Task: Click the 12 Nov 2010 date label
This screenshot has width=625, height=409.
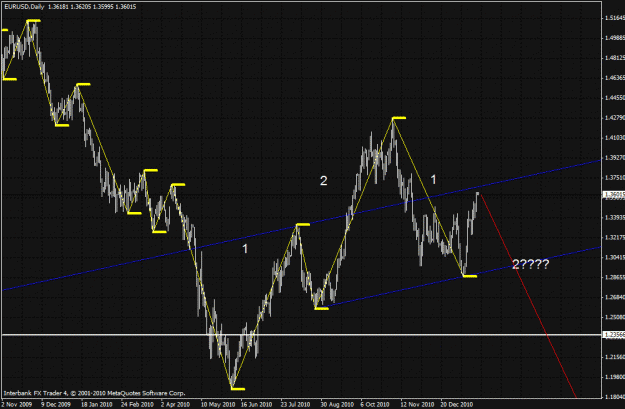Action: tap(417, 404)
